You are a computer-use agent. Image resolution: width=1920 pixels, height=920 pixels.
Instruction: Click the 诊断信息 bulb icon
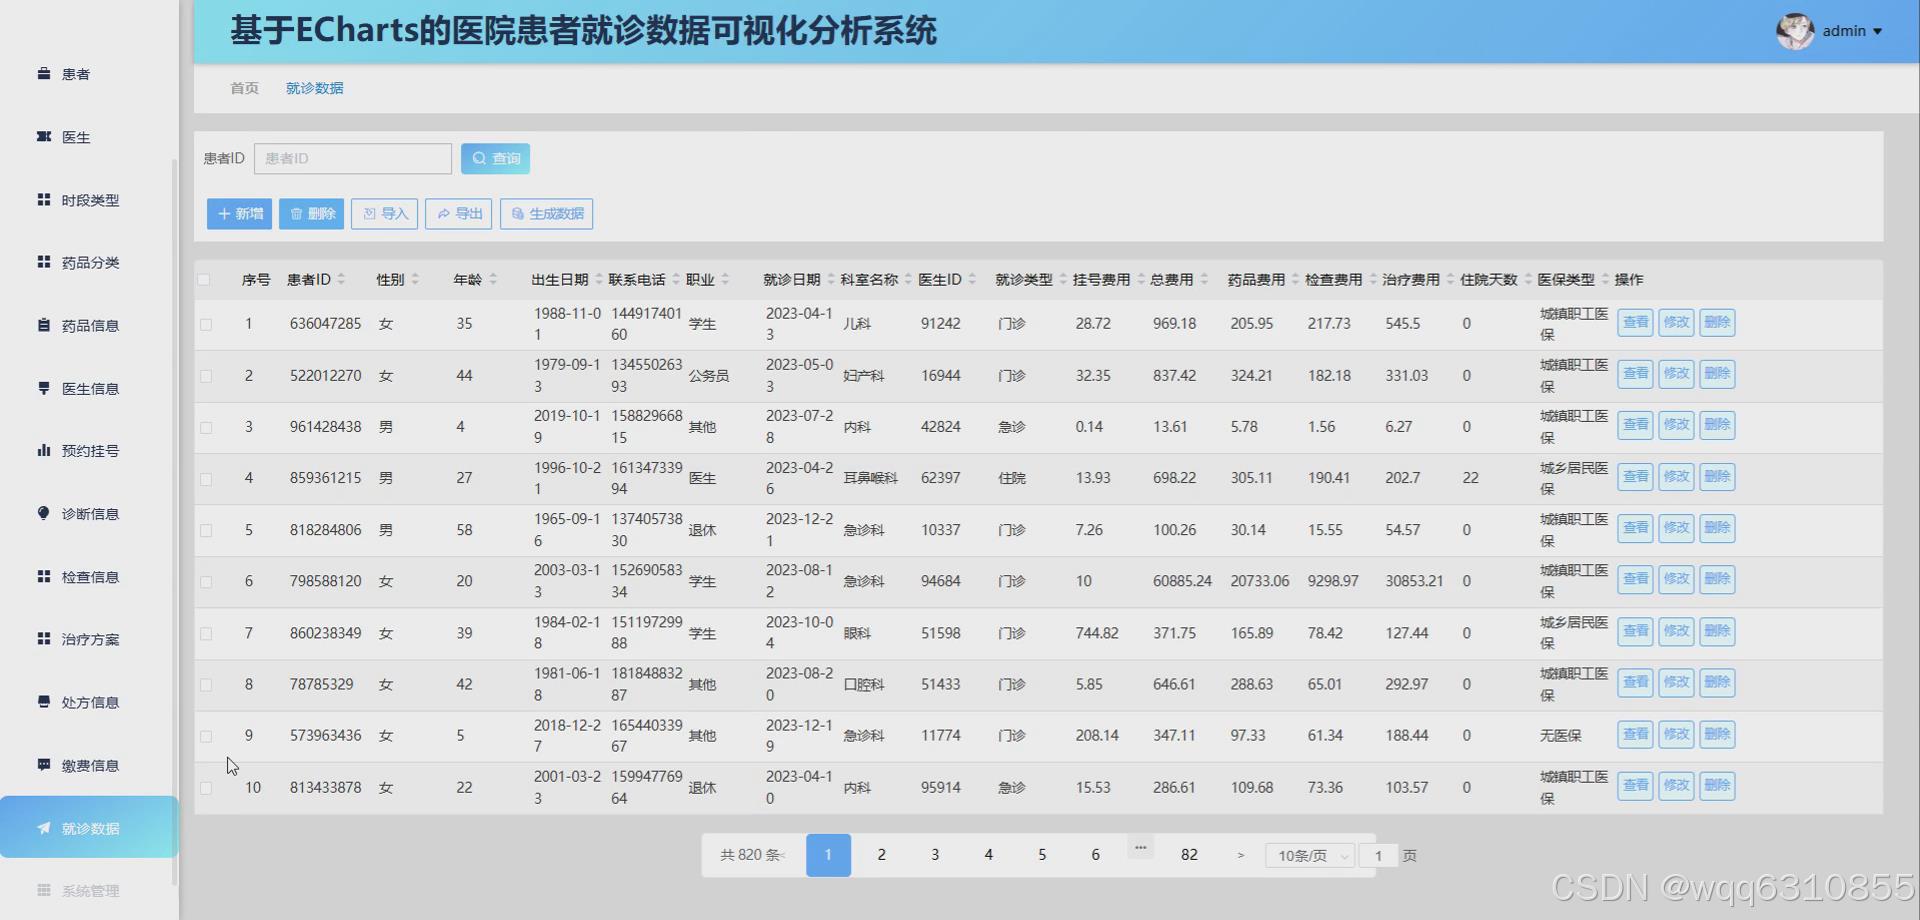(44, 512)
